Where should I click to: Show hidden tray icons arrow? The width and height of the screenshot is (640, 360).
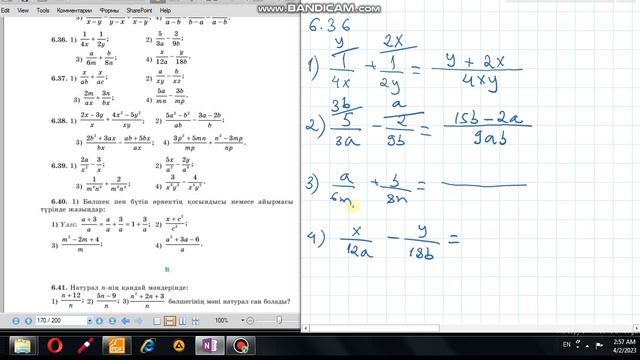pos(587,346)
